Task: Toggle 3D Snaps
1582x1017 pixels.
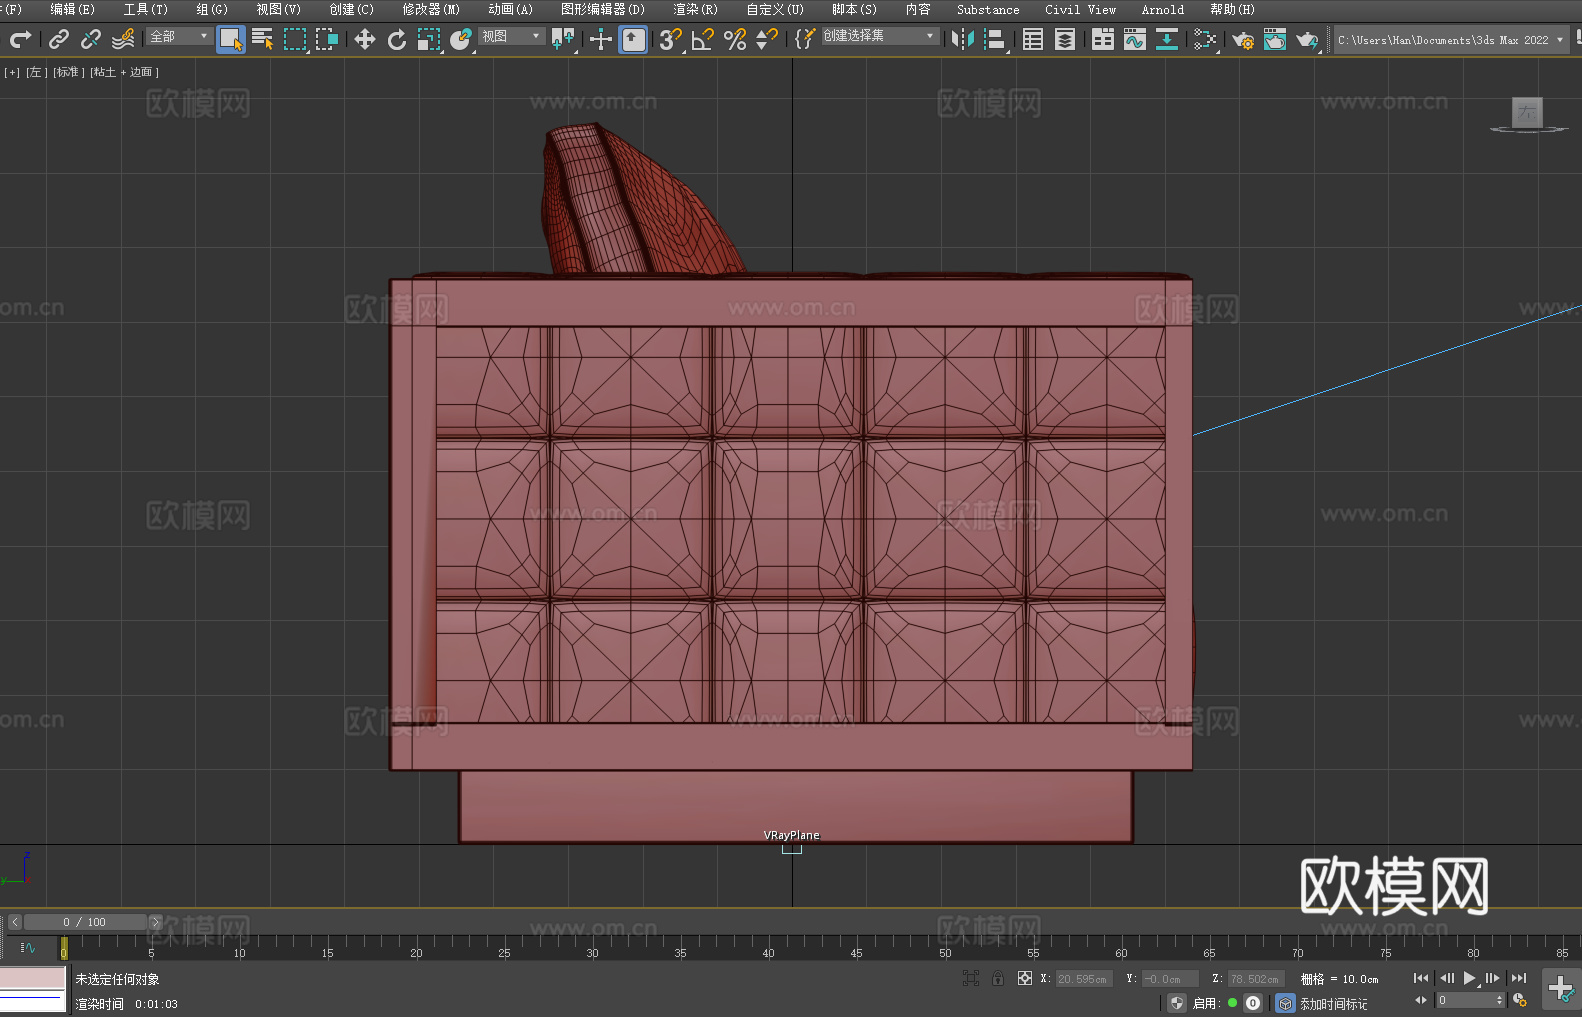Action: pyautogui.click(x=671, y=39)
